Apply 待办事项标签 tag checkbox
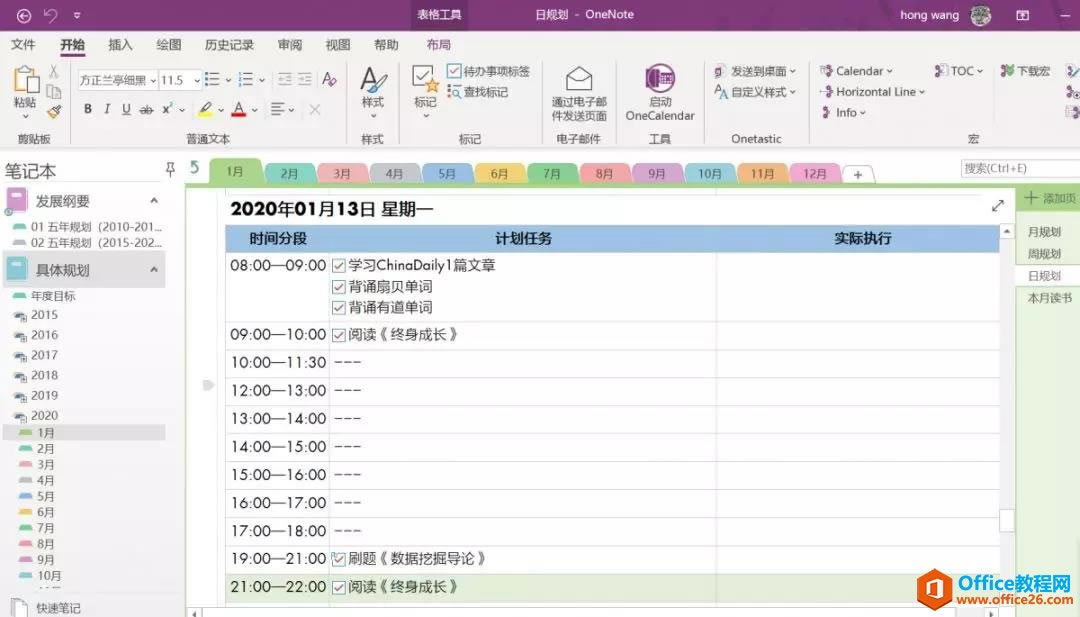This screenshot has width=1080, height=617. click(454, 71)
